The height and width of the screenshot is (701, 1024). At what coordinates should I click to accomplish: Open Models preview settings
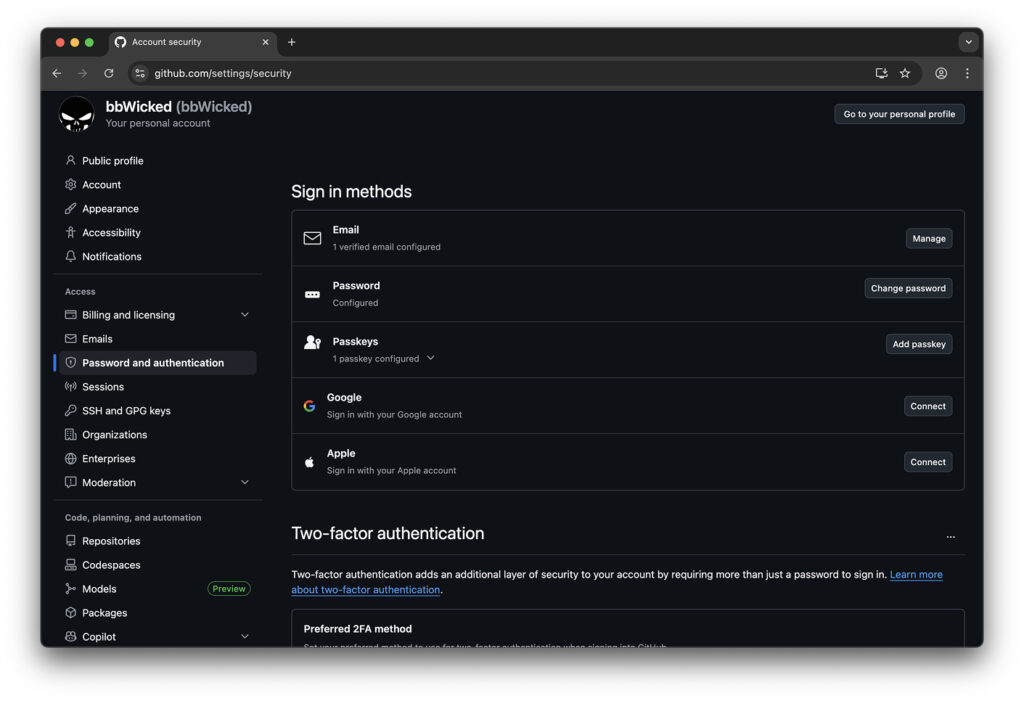pyautogui.click(x=157, y=589)
